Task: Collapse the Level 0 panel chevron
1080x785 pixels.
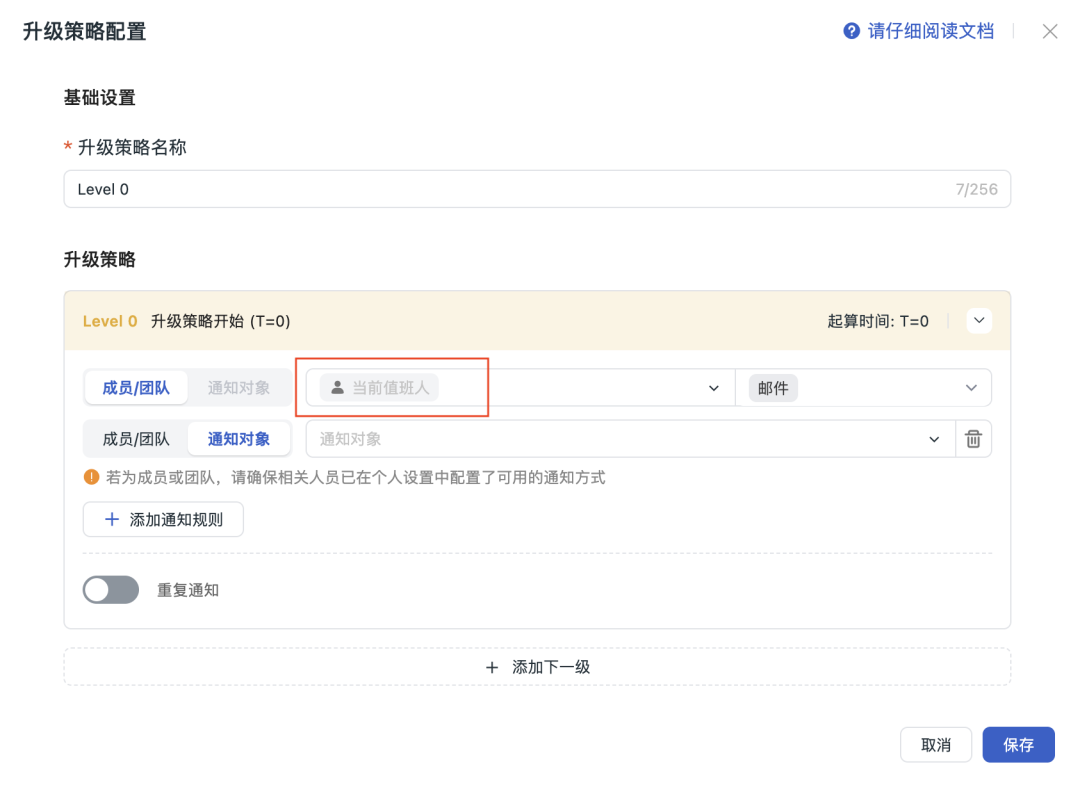Action: 979,321
